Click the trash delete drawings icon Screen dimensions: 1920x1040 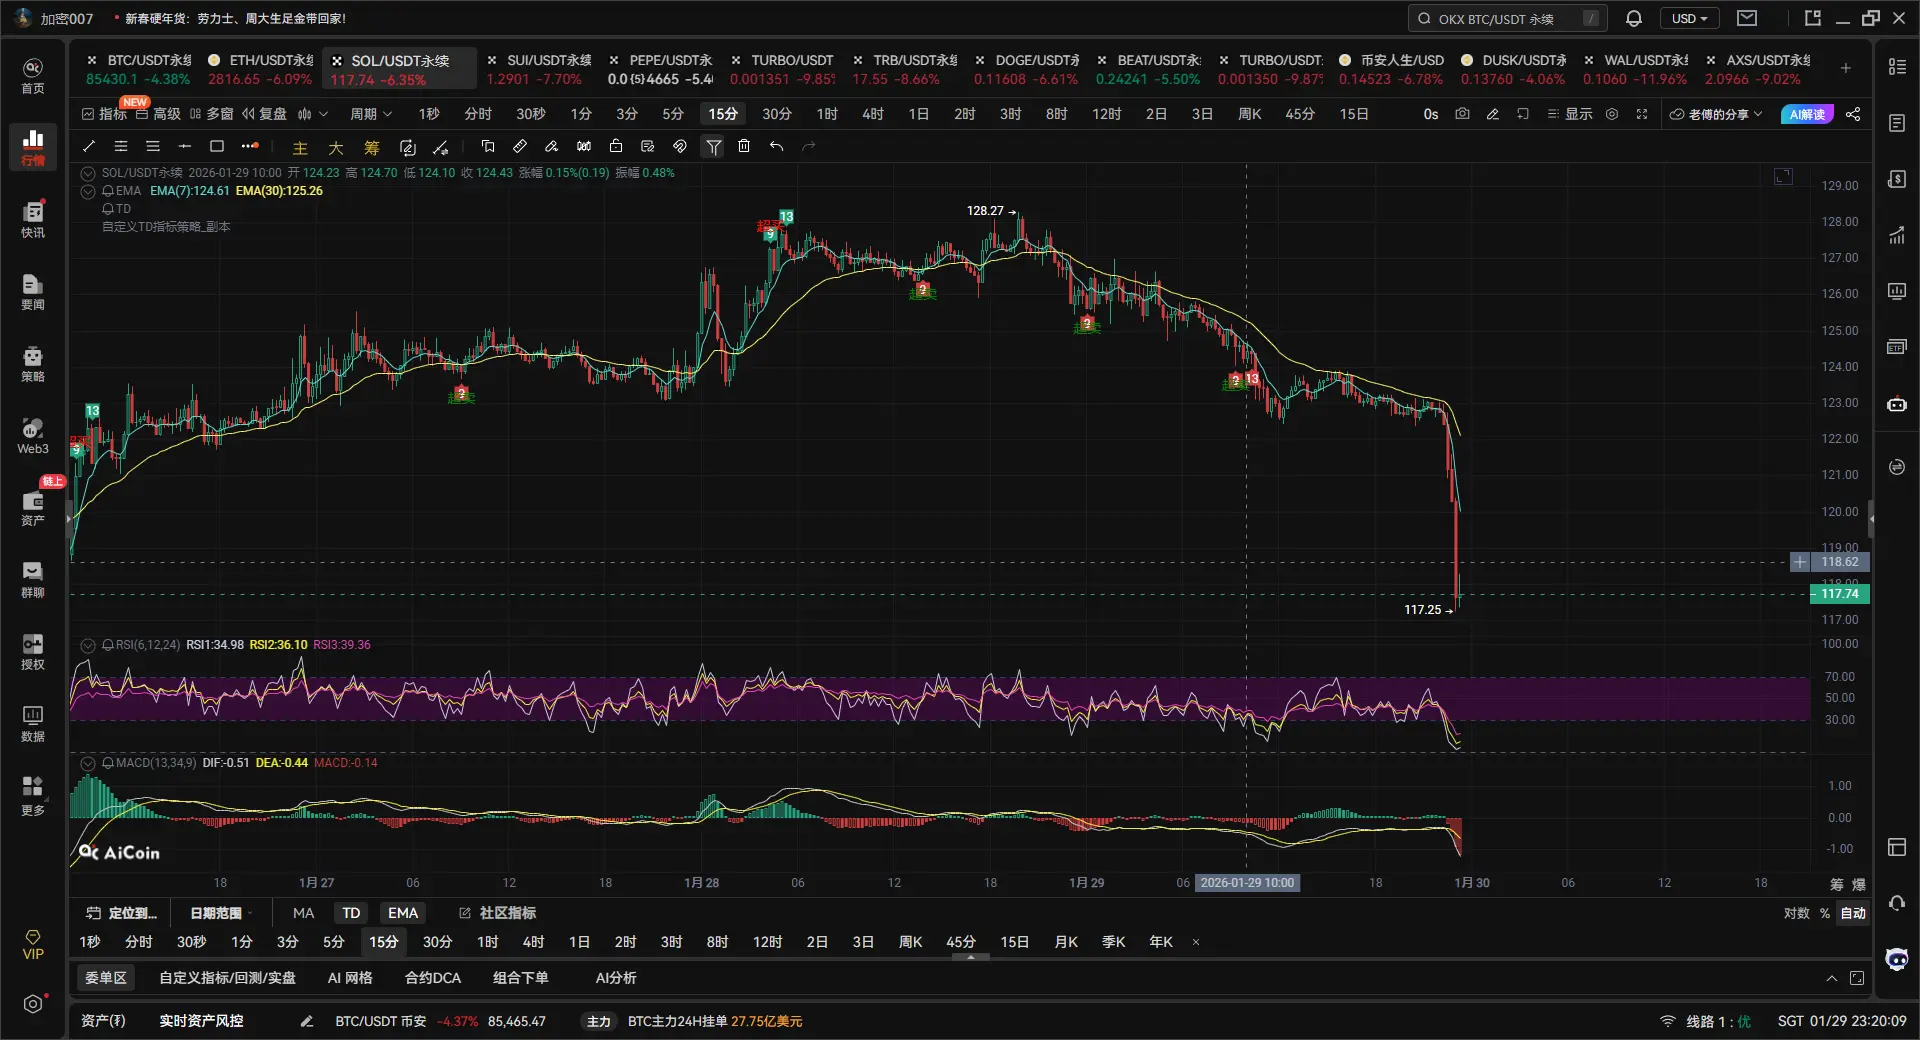(744, 146)
